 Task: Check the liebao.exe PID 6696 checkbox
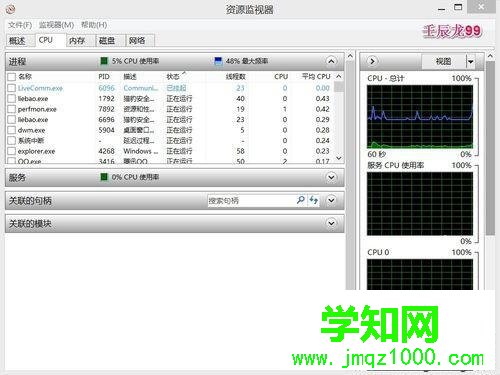12,120
